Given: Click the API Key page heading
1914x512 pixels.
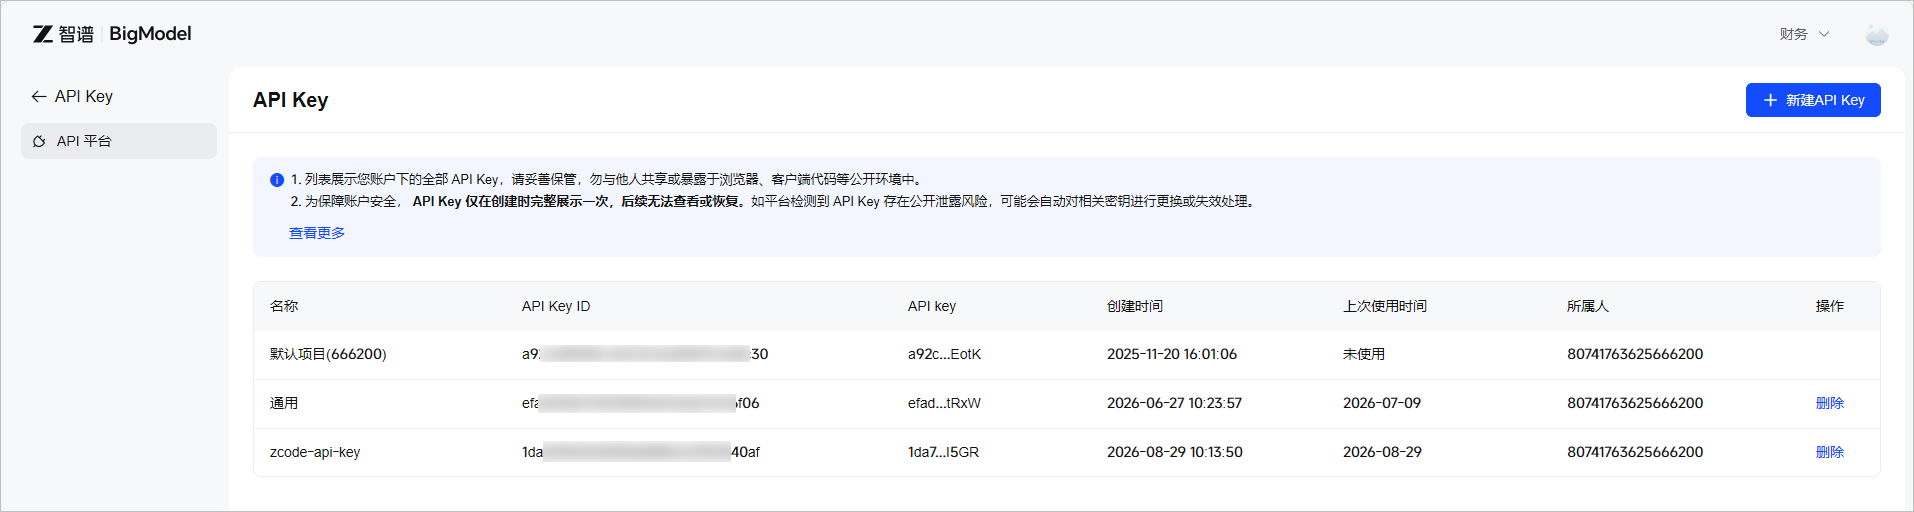Looking at the screenshot, I should click(291, 100).
